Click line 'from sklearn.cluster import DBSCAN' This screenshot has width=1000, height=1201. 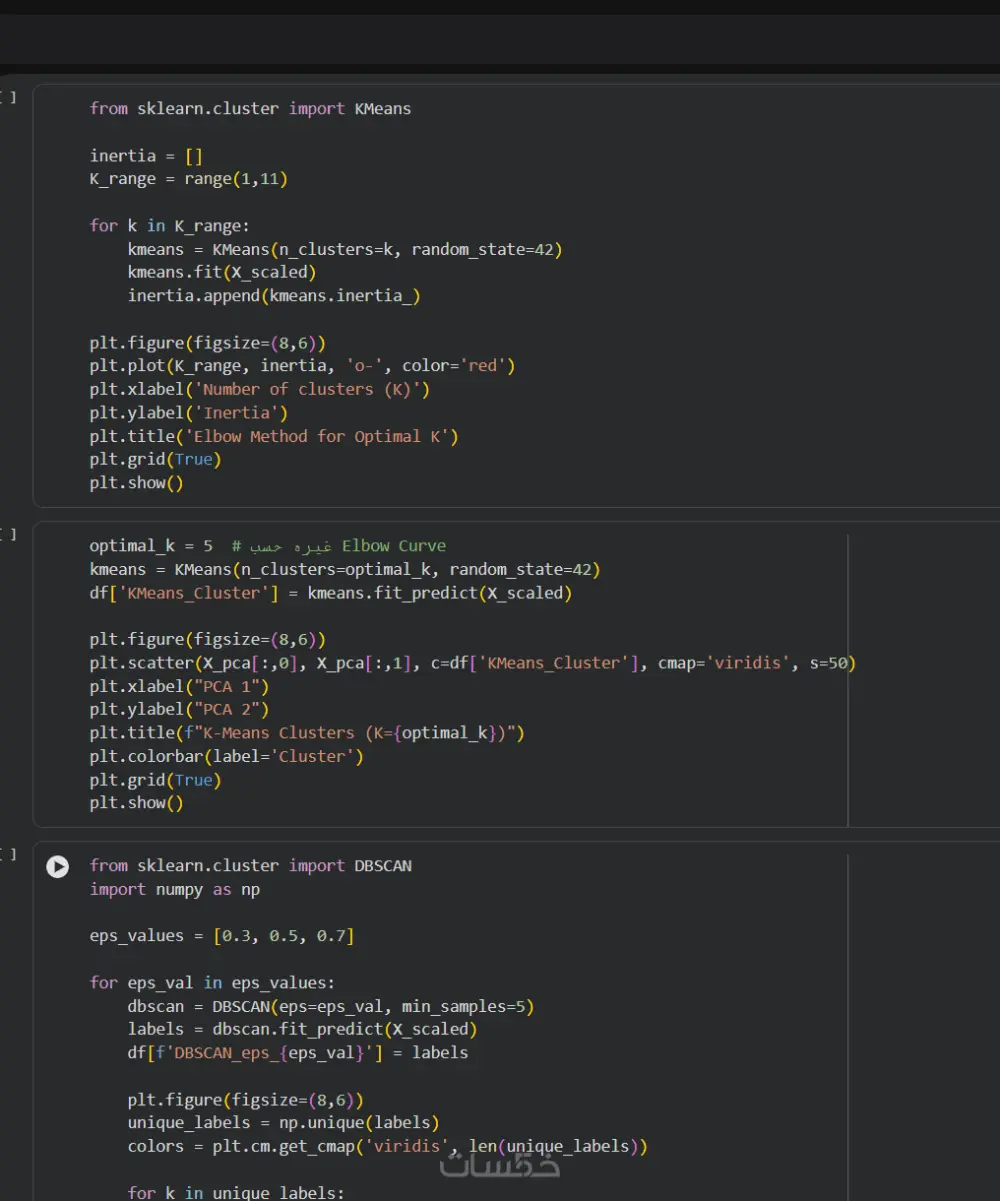tap(250, 866)
